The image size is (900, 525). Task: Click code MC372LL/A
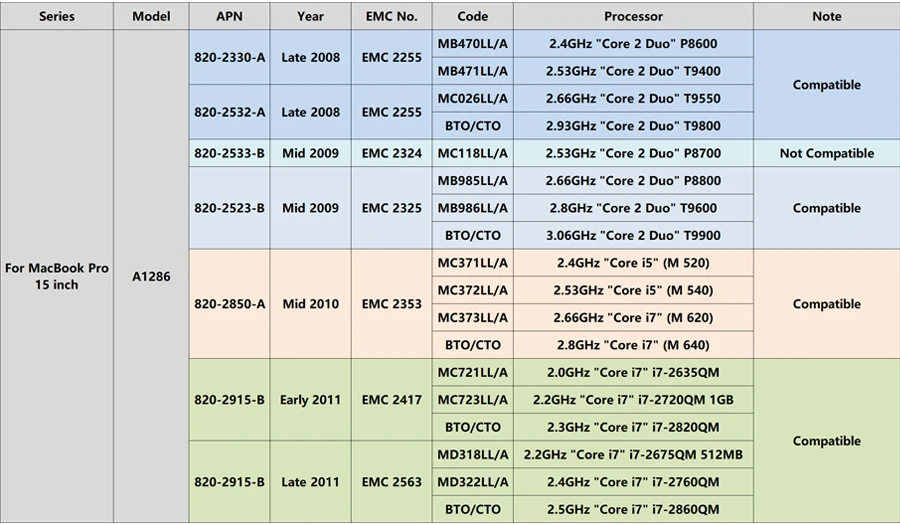pyautogui.click(x=472, y=290)
